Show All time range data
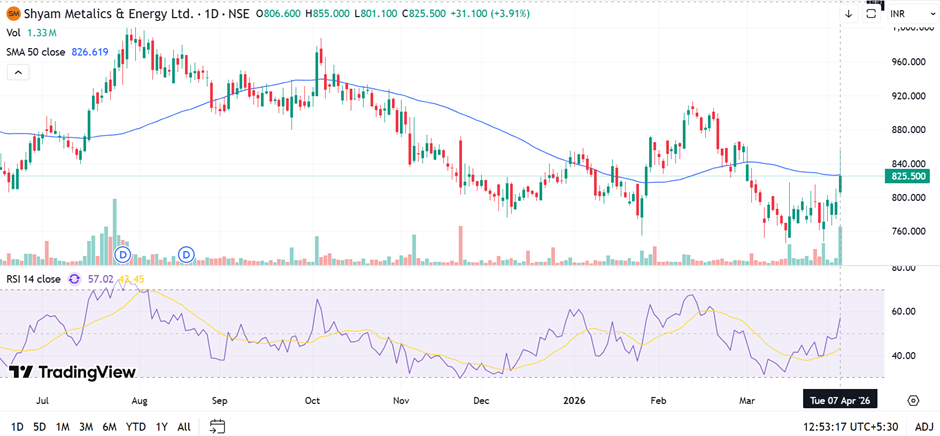 coord(184,427)
